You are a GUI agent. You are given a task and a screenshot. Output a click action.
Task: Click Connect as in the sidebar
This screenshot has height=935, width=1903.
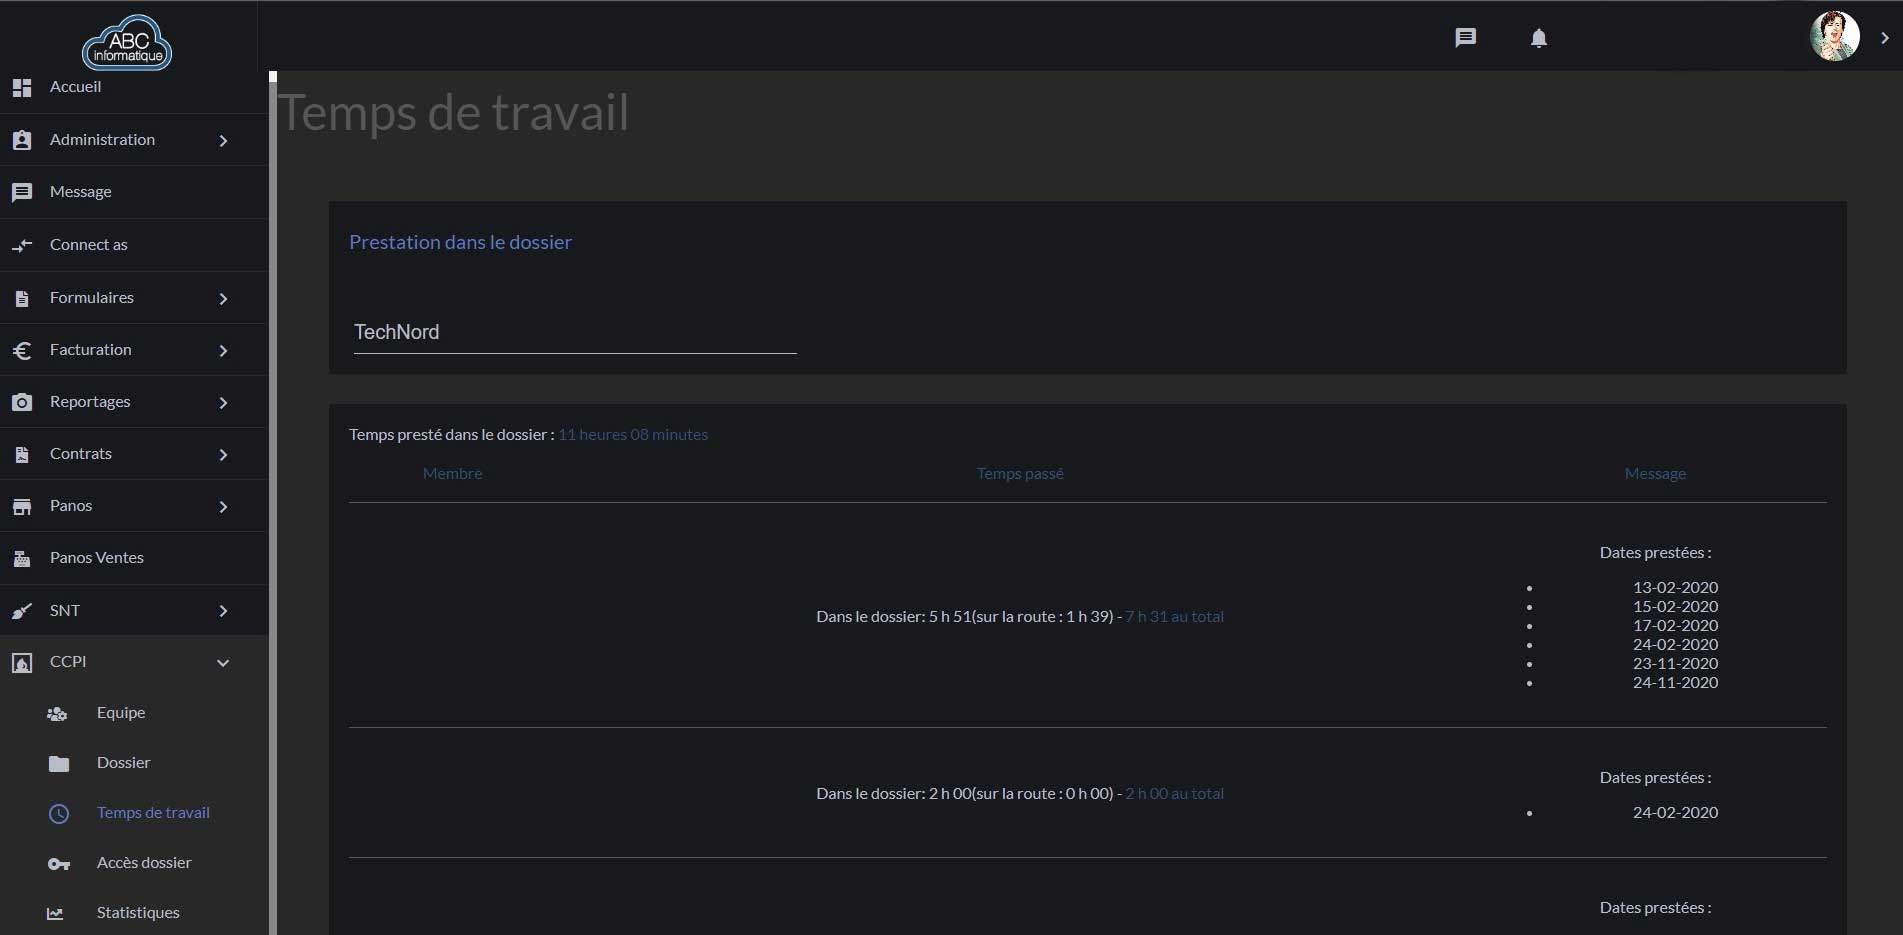pos(89,245)
